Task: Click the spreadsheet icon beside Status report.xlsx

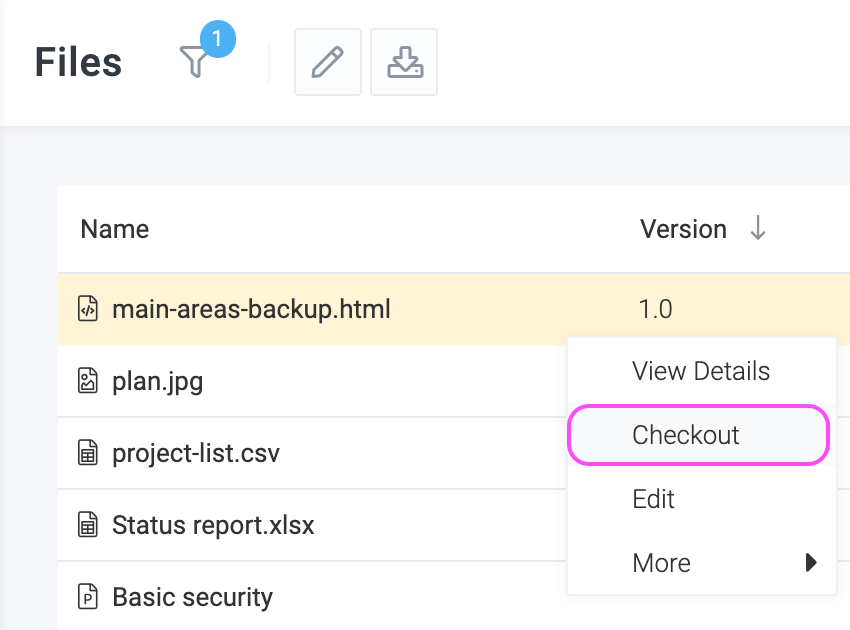Action: (87, 525)
